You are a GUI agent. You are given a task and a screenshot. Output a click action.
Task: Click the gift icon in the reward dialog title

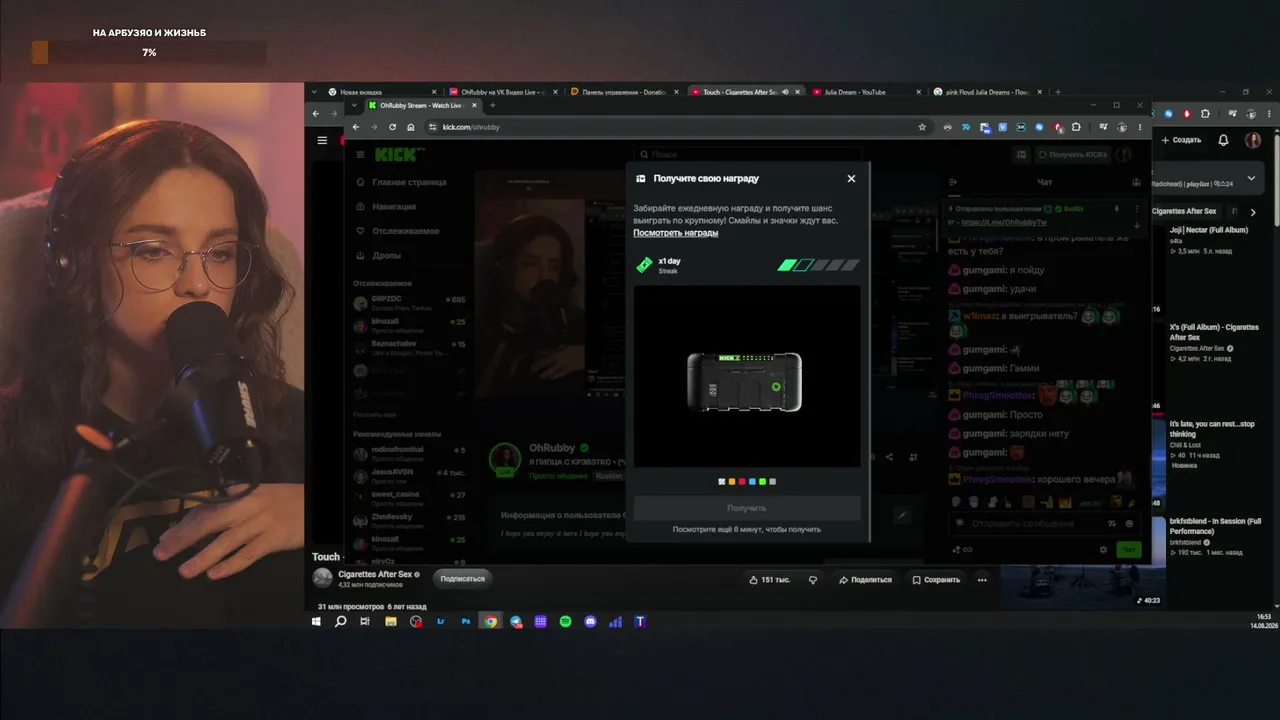[x=640, y=178]
